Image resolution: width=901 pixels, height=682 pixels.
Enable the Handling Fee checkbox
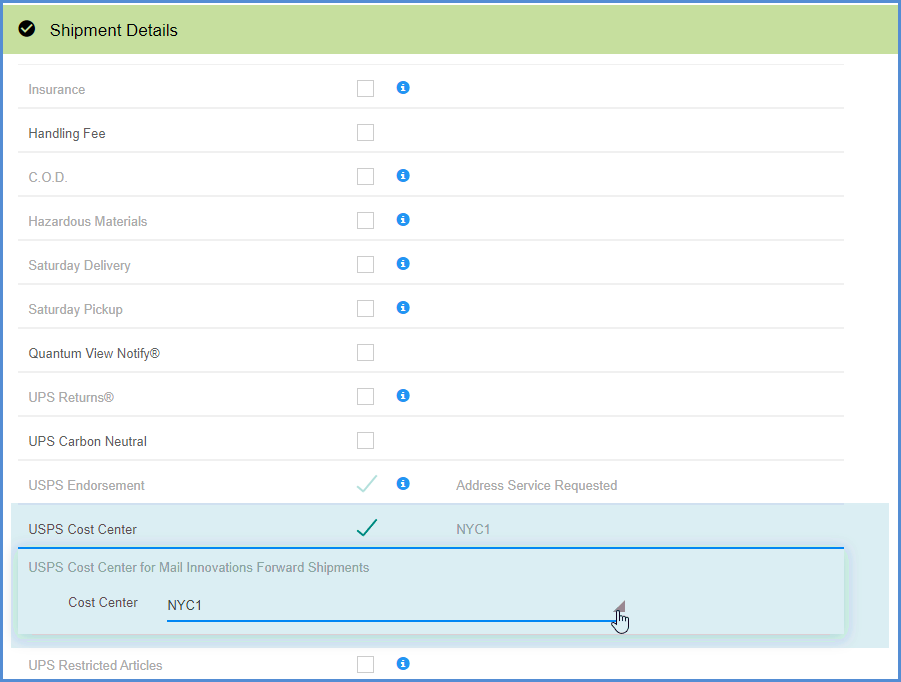coord(365,133)
